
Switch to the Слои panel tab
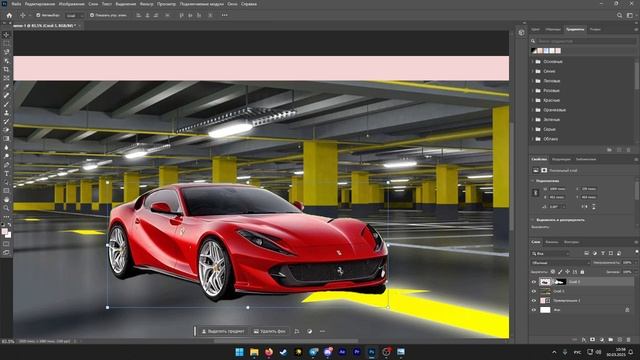pos(536,242)
